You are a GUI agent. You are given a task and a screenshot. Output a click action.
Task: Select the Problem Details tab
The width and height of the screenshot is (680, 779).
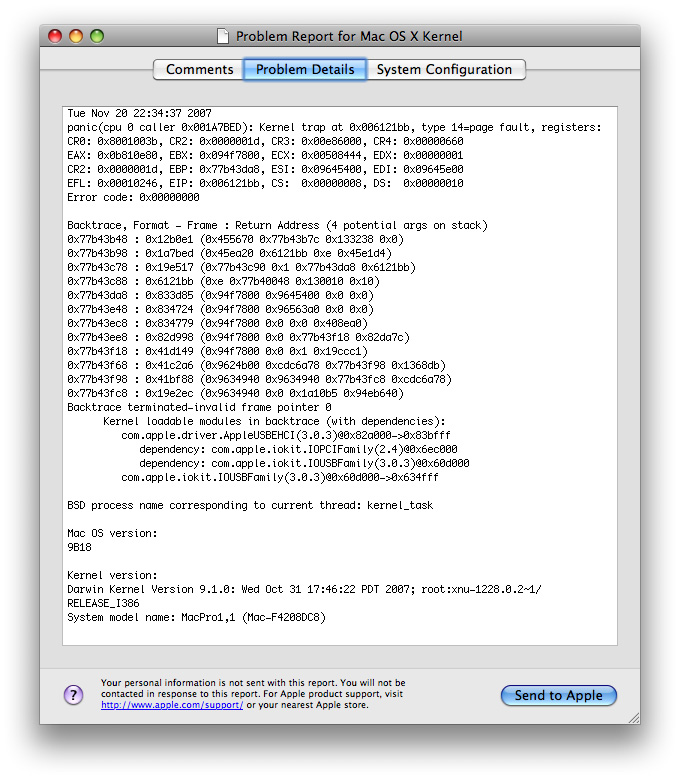click(305, 70)
